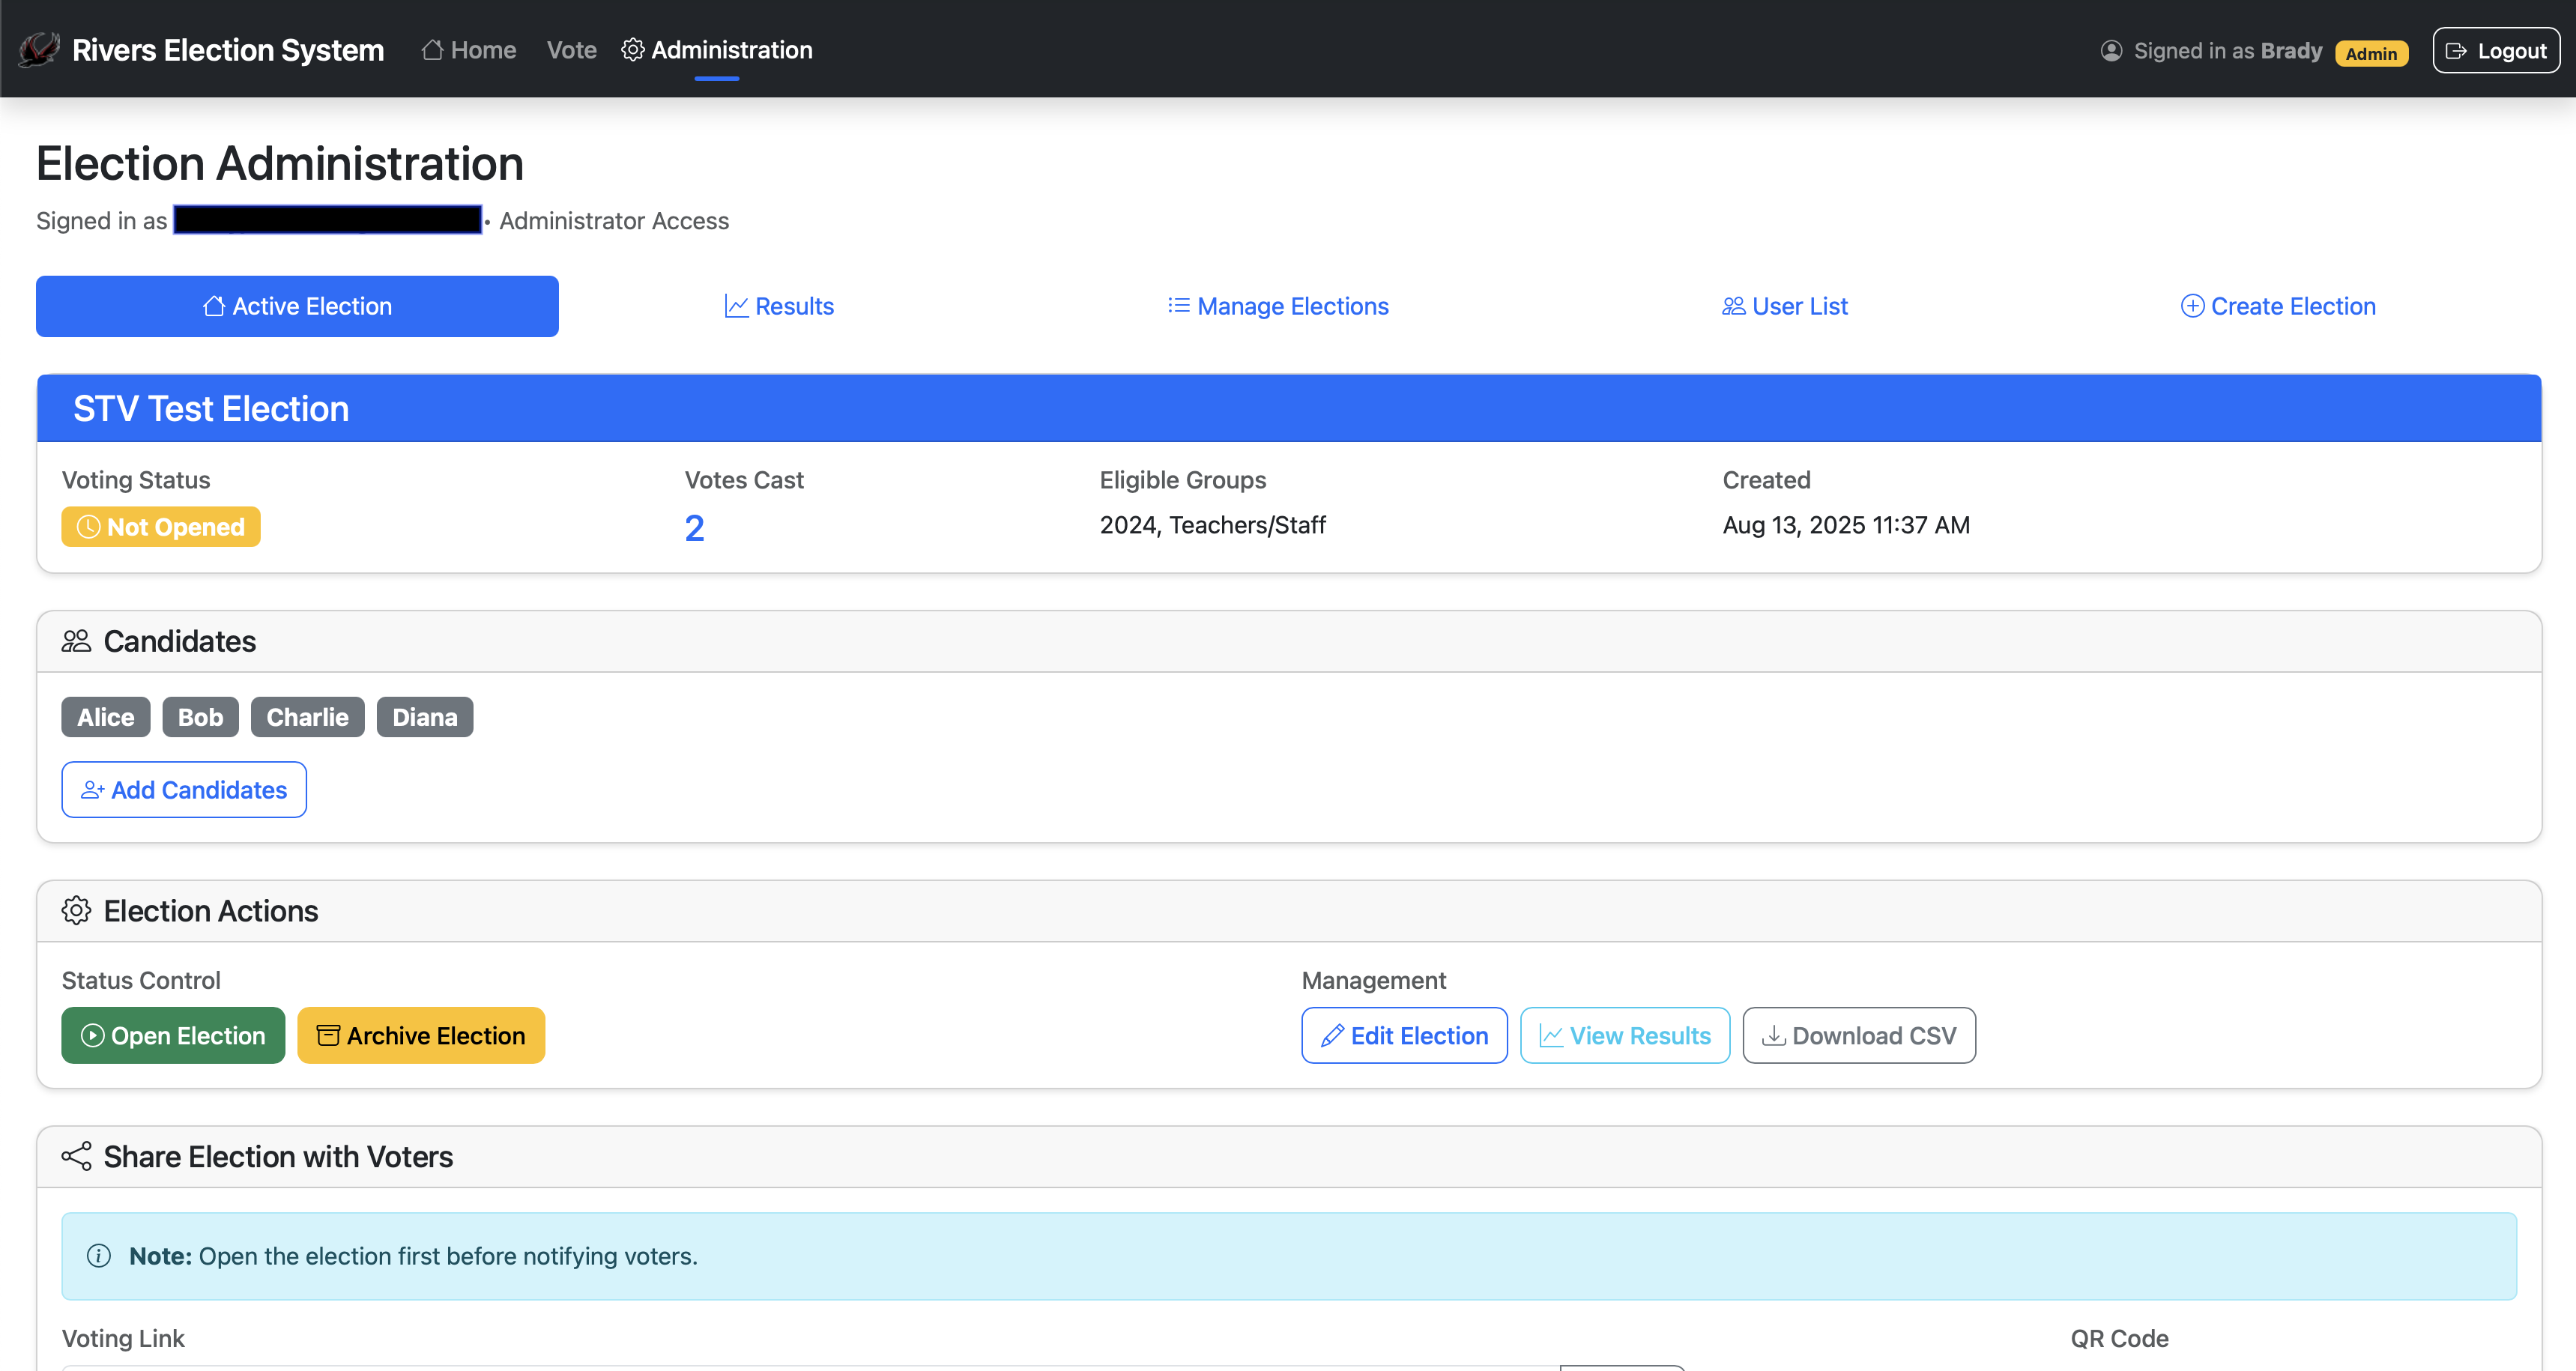The image size is (2576, 1371).
Task: Click the info icon in the Note alert
Action: tap(98, 1256)
